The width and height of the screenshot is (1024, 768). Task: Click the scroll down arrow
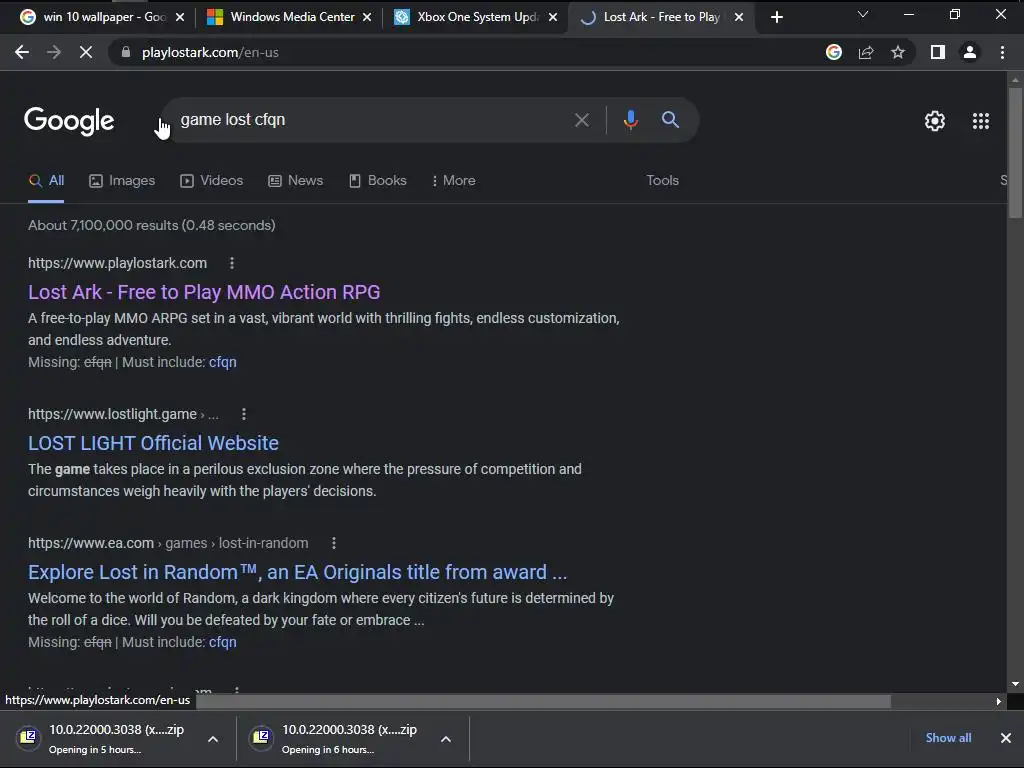(1015, 684)
